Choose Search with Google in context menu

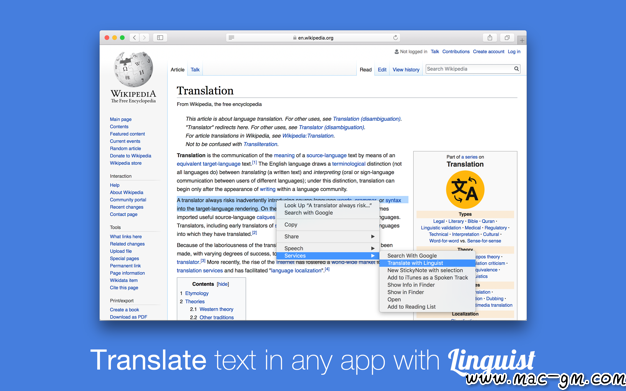327,212
